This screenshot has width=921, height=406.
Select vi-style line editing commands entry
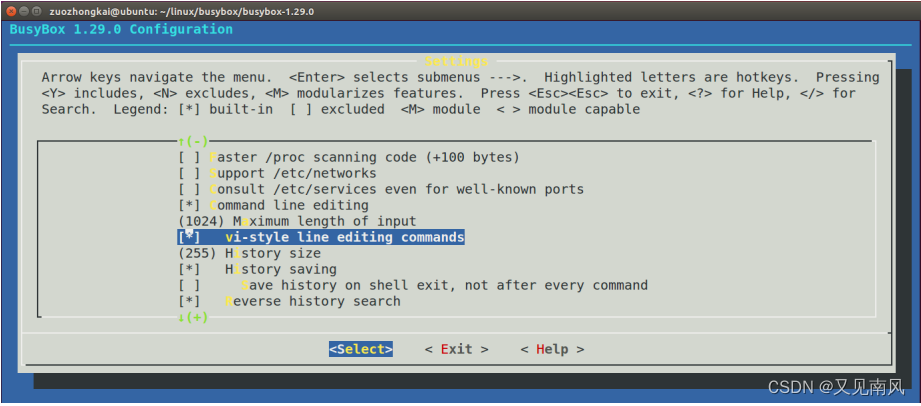tap(321, 237)
